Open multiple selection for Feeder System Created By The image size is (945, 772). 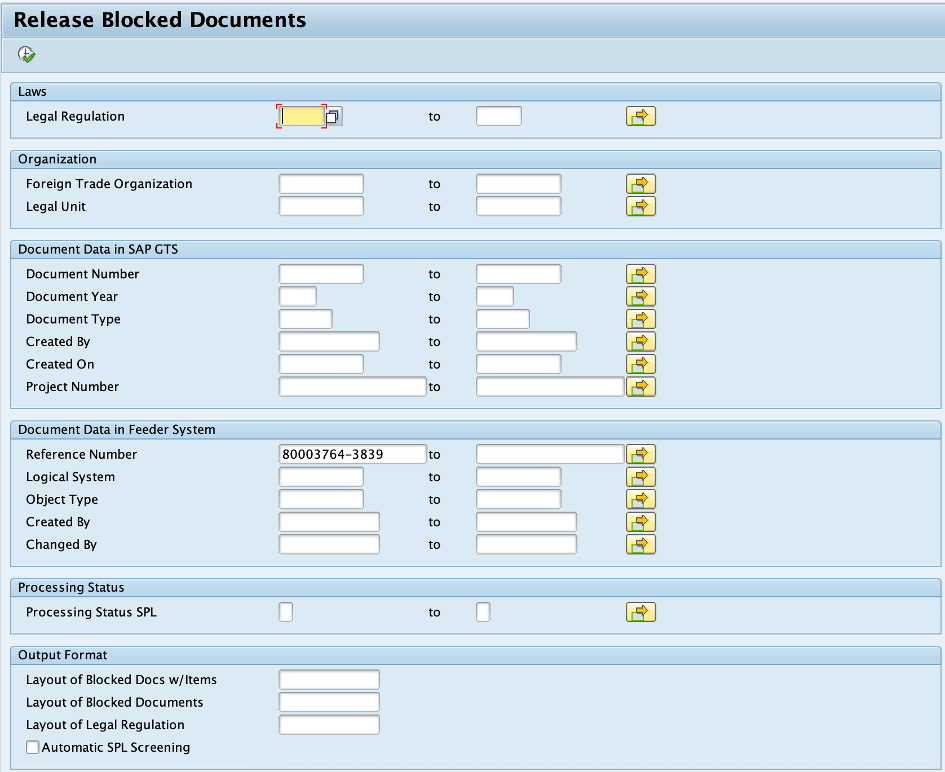click(x=641, y=522)
